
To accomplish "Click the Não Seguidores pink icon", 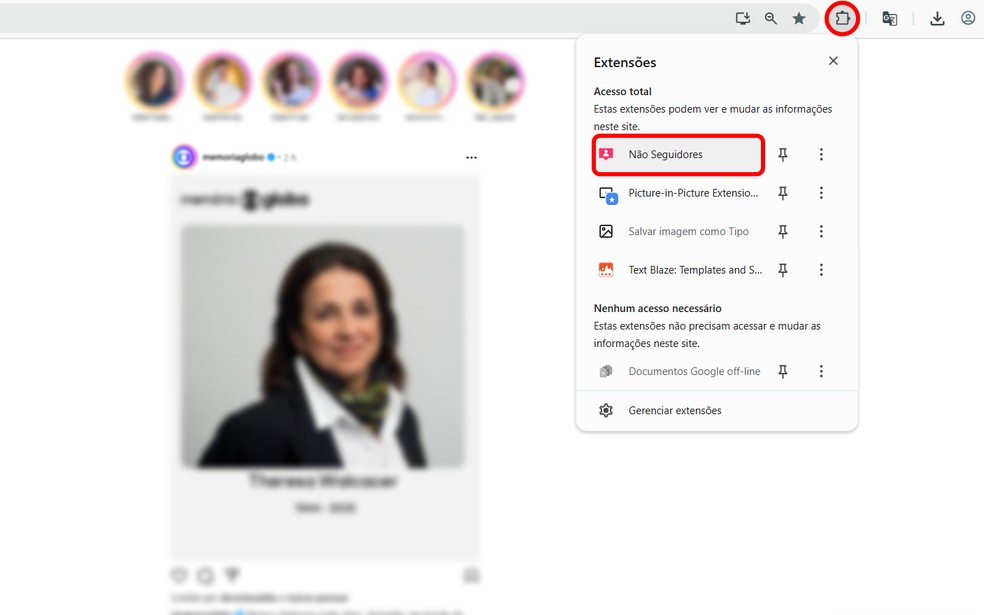I will coord(606,154).
